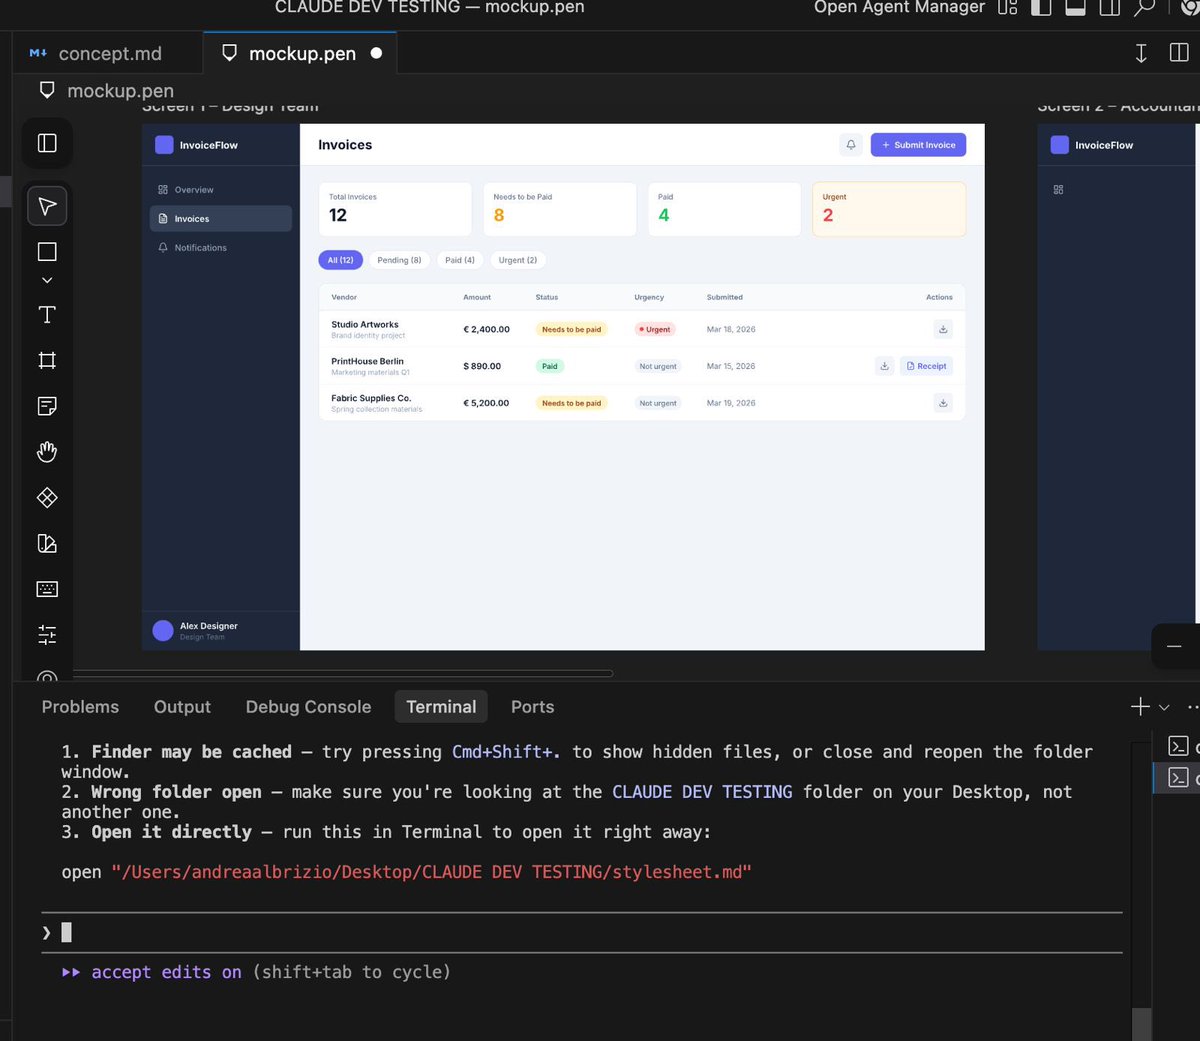
Task: Open the Debug Console tab
Action: (308, 707)
